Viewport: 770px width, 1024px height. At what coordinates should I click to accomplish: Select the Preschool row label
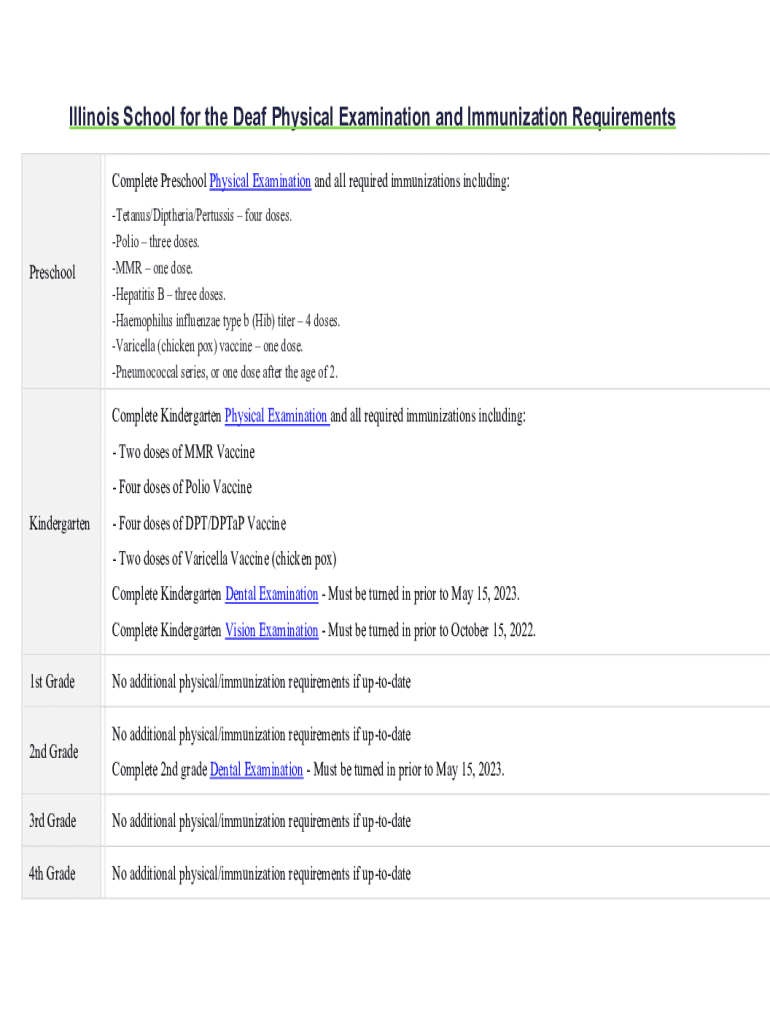coord(52,272)
